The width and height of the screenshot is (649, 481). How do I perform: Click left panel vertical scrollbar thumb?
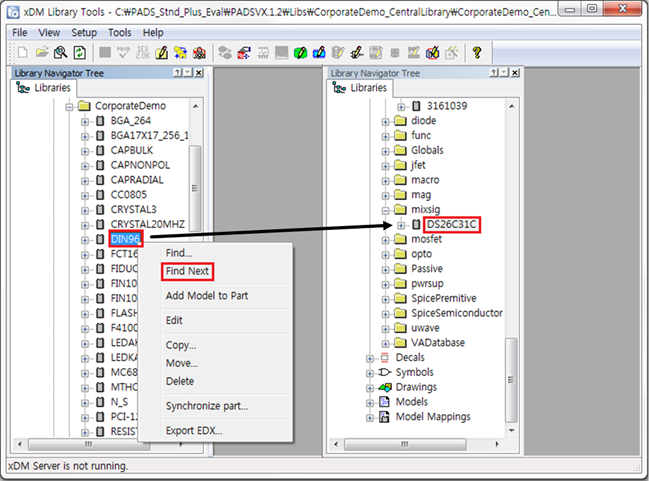tap(195, 188)
